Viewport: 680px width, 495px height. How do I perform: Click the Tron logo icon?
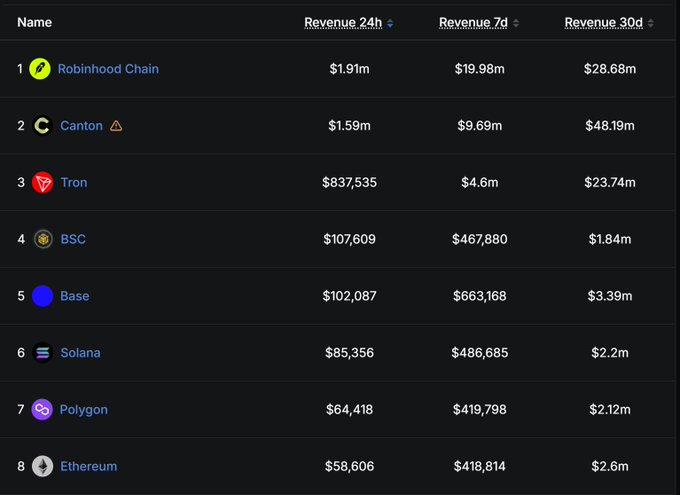pyautogui.click(x=42, y=182)
